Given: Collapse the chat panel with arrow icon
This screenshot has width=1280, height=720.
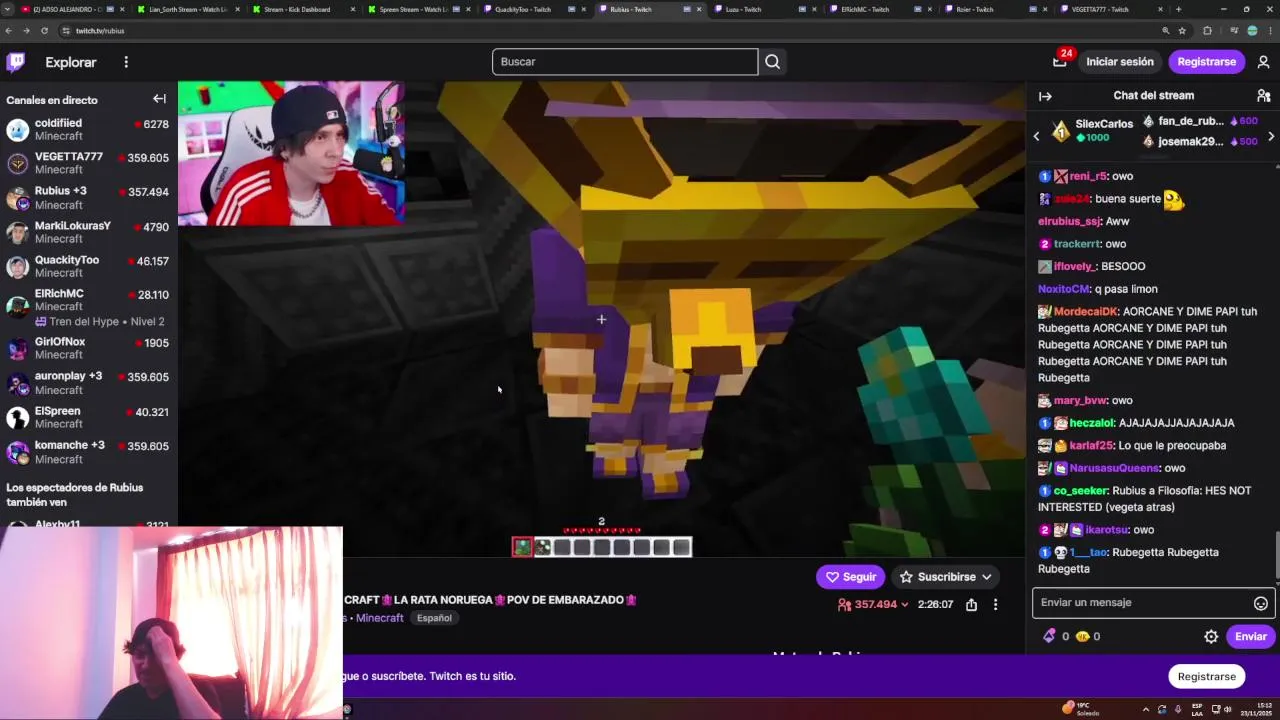Looking at the screenshot, I should 1045,96.
